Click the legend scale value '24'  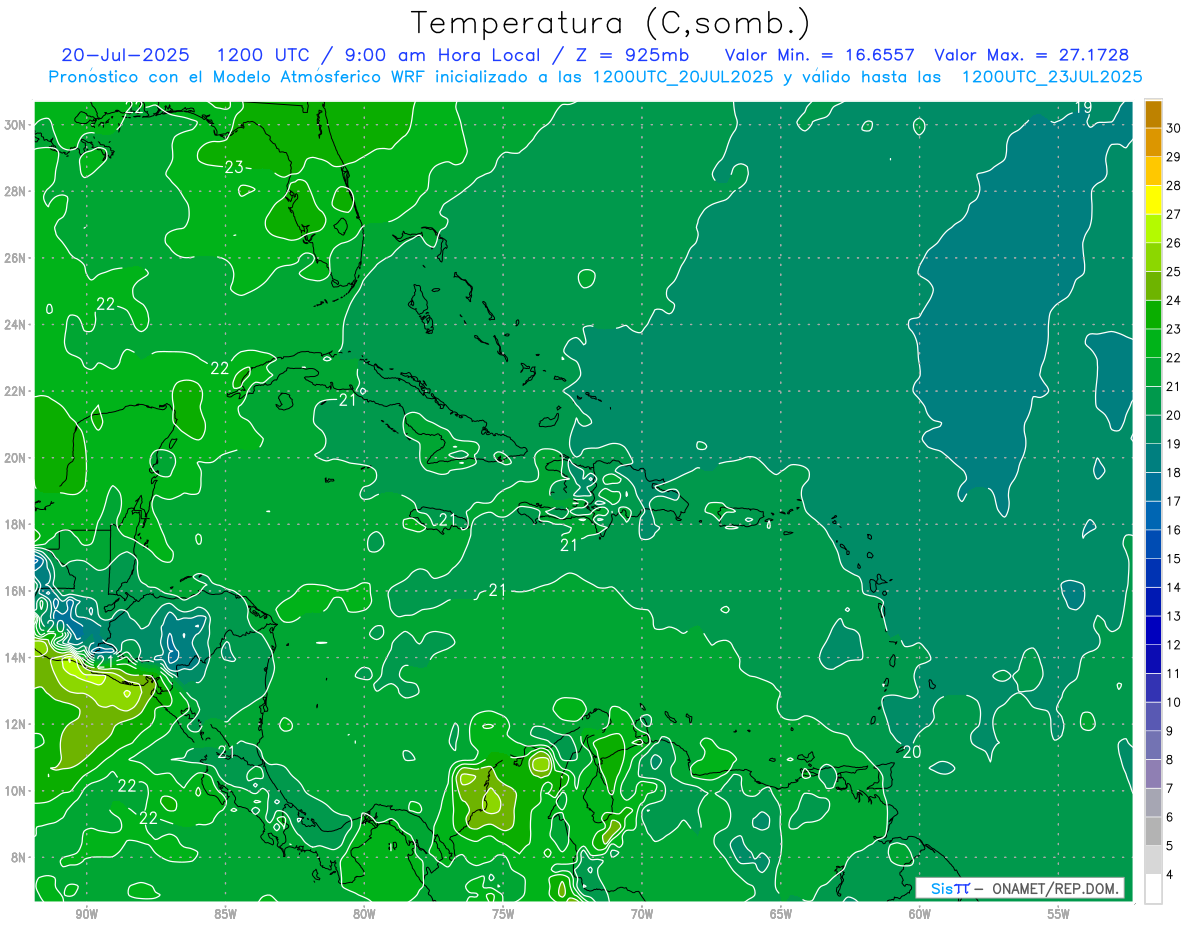pyautogui.click(x=1174, y=300)
